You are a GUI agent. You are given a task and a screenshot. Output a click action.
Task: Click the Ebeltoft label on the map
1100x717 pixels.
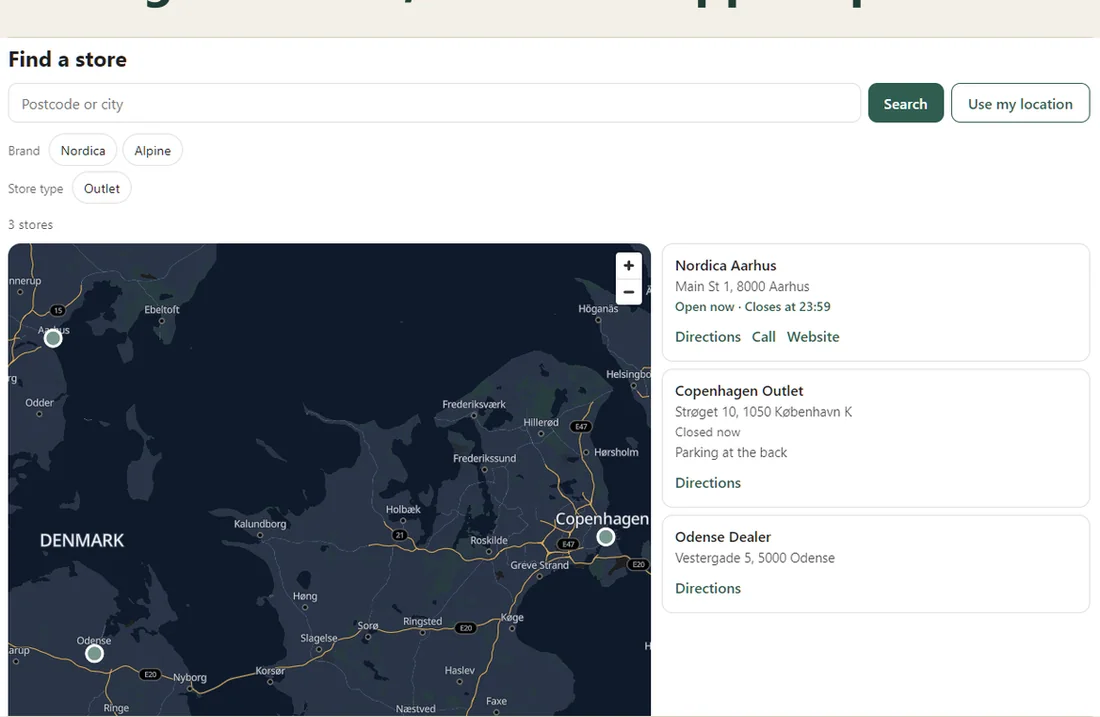[161, 309]
